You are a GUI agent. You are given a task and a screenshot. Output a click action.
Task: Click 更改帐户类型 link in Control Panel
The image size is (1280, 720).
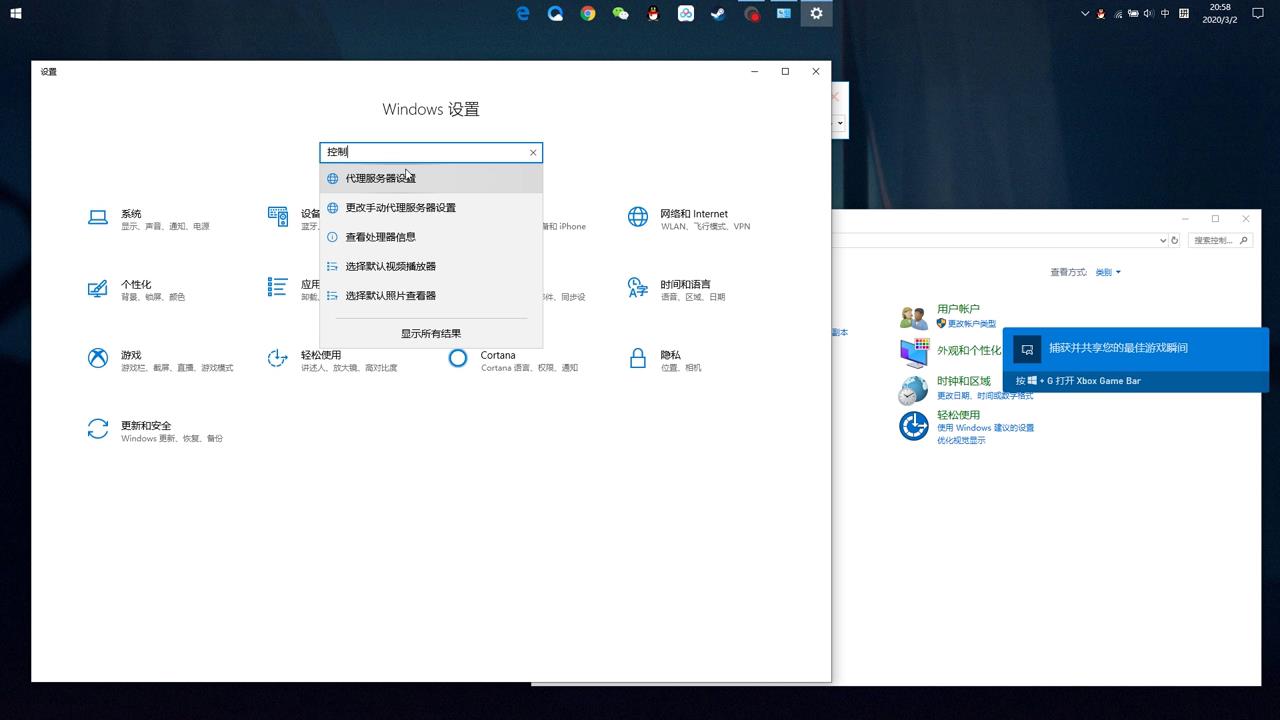coord(972,324)
